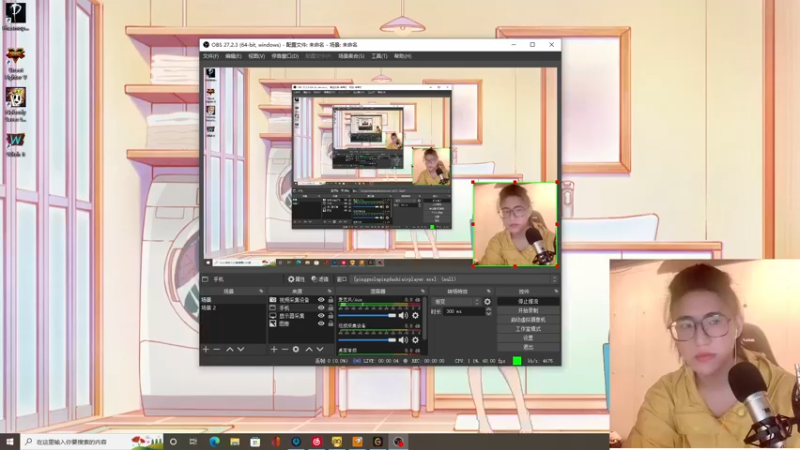Toggle the lock on the 显示器采集 source
800x450 pixels.
pyautogui.click(x=331, y=316)
